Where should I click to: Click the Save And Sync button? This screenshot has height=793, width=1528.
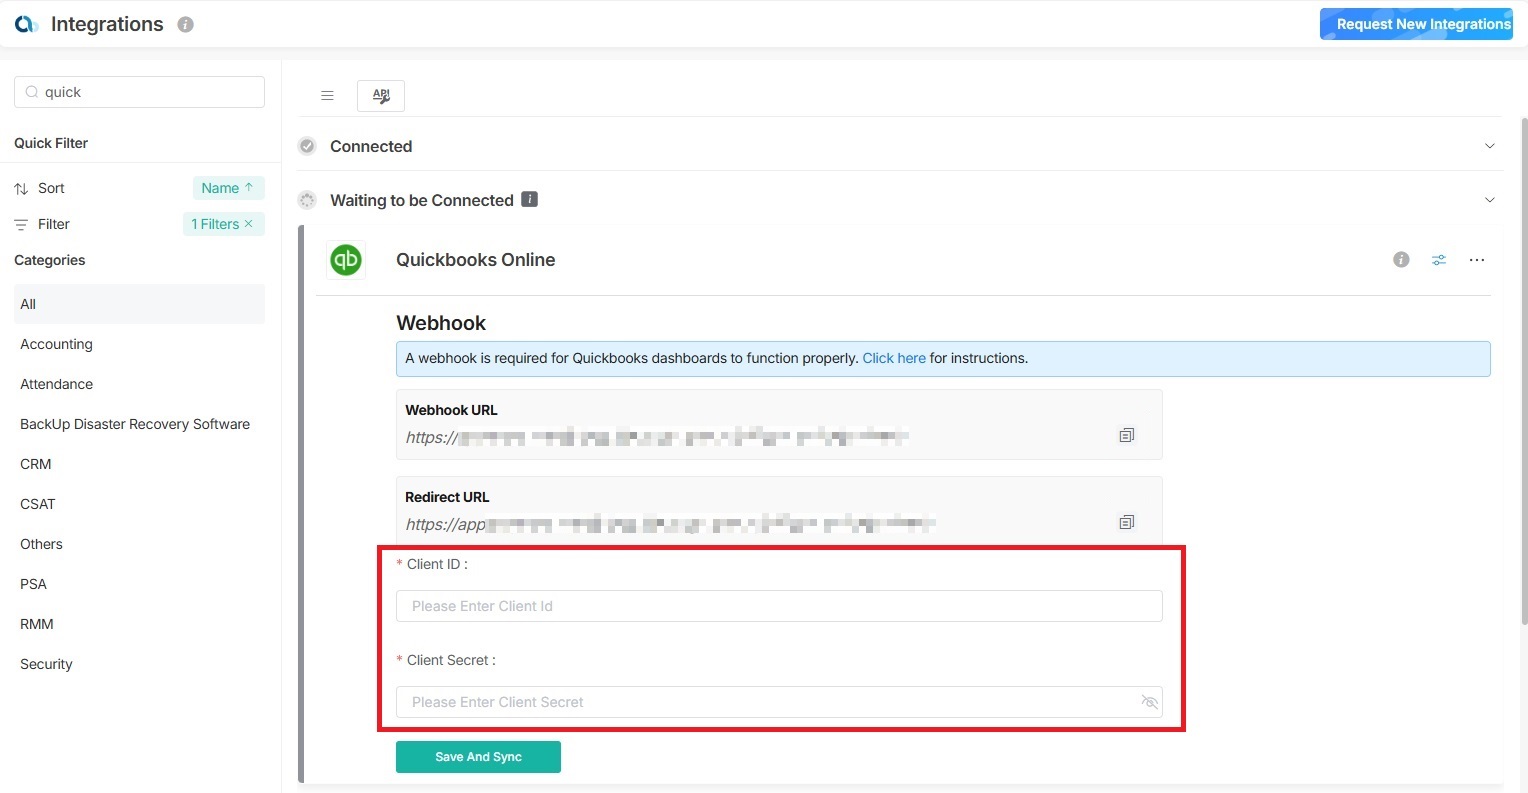478,757
